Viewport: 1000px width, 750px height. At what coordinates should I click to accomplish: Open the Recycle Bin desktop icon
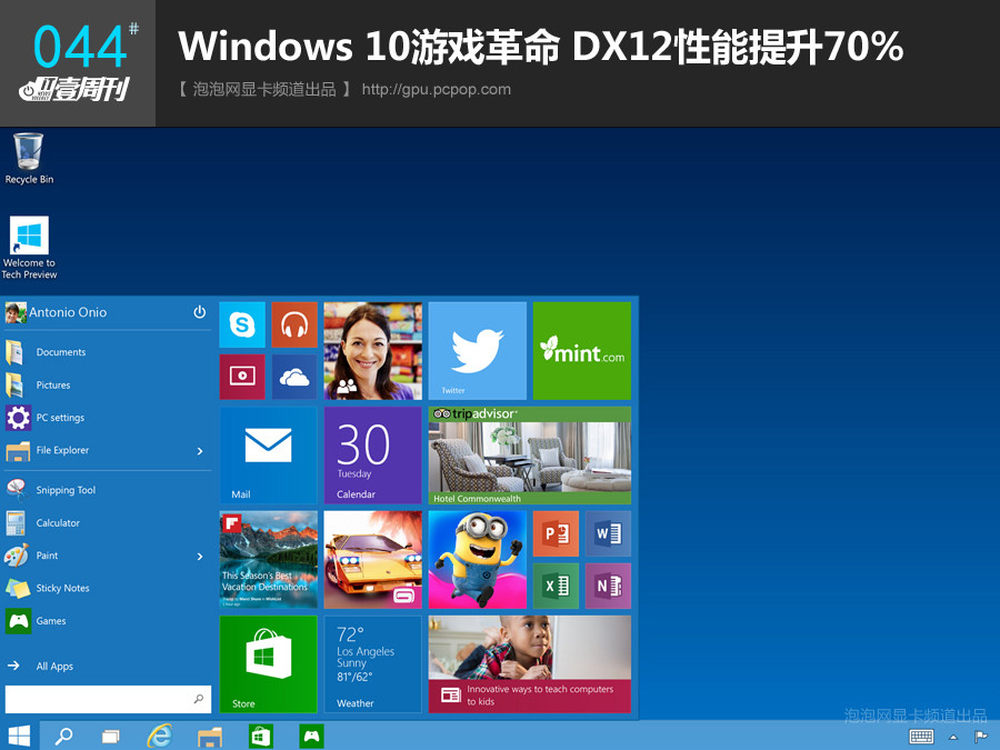[x=29, y=159]
